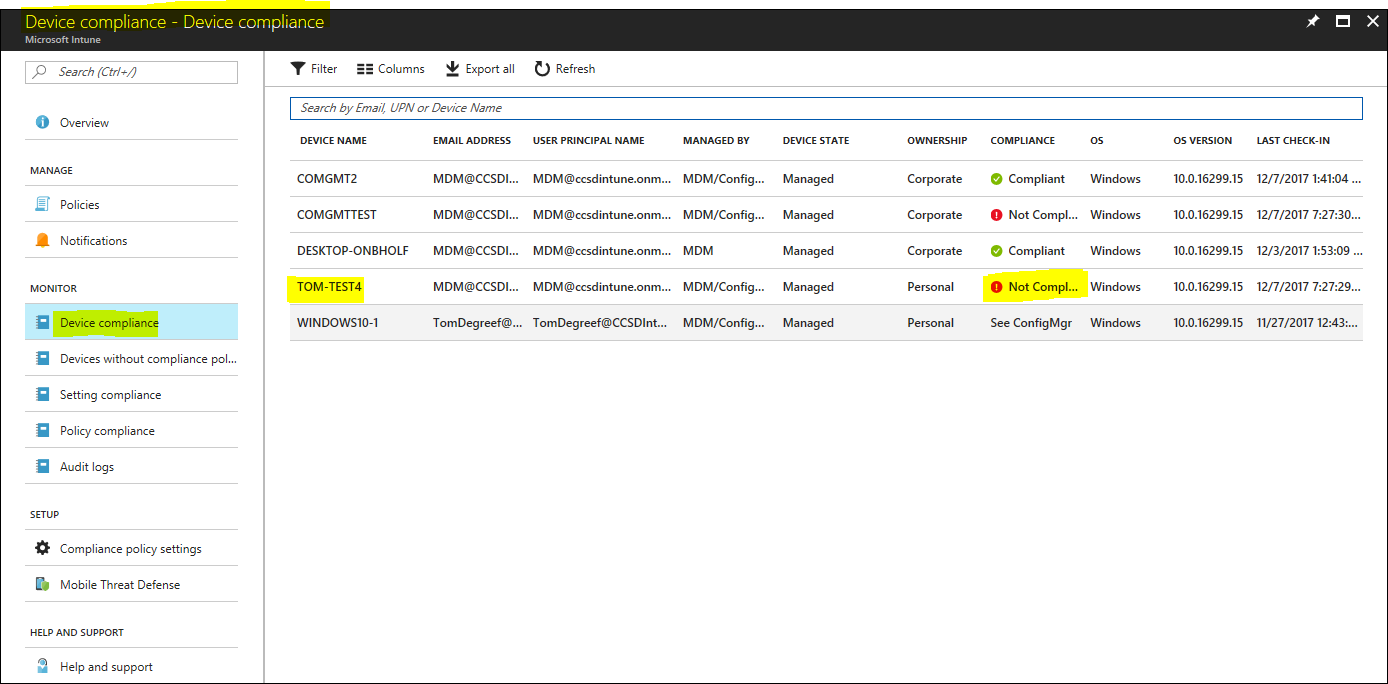Screen dimensions: 1388x684
Task: Click the Device compliance notebook icon
Action: 42,322
